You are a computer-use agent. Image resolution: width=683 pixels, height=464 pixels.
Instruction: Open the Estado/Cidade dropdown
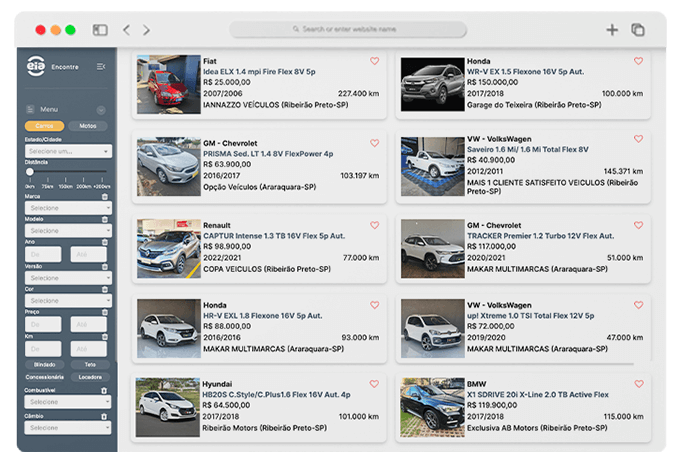coord(67,151)
